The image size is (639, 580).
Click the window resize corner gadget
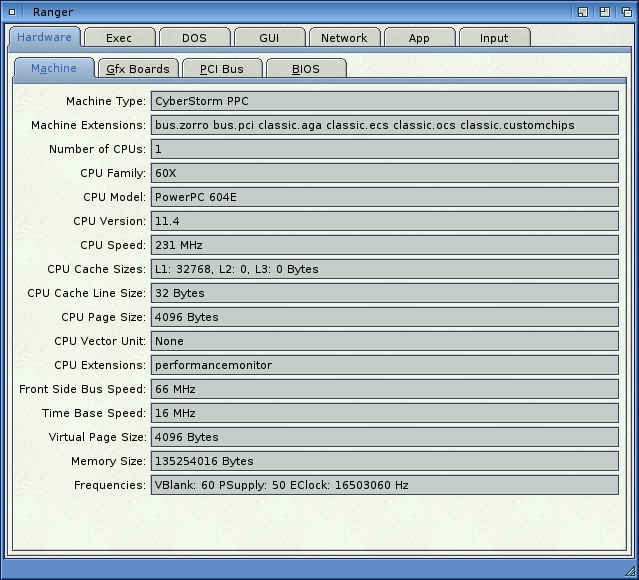coord(629,571)
